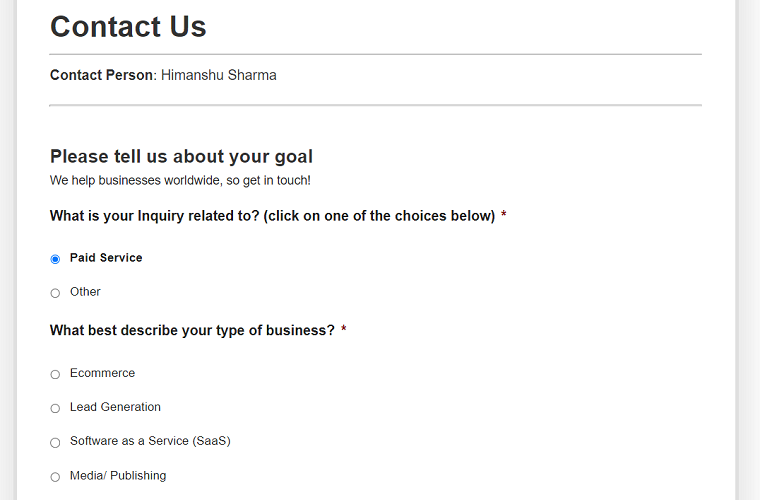Click the "Lead Generation" label text
The image size is (760, 500).
(x=115, y=407)
